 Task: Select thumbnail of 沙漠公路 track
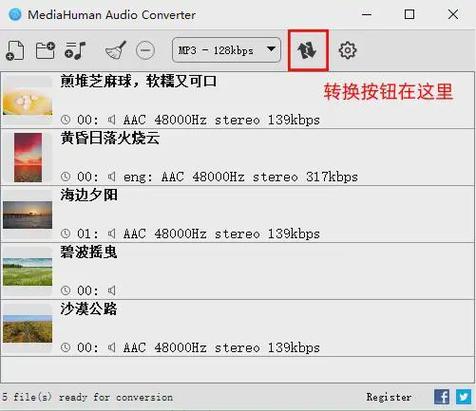coord(28,329)
